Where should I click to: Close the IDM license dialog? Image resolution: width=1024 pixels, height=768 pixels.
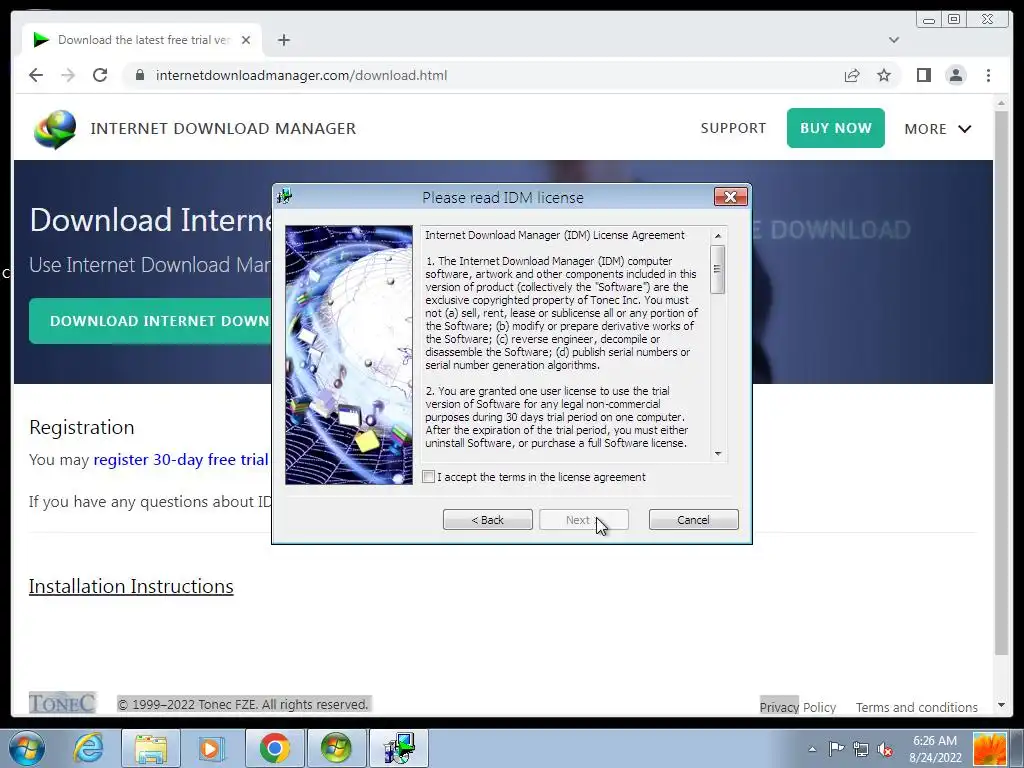730,197
